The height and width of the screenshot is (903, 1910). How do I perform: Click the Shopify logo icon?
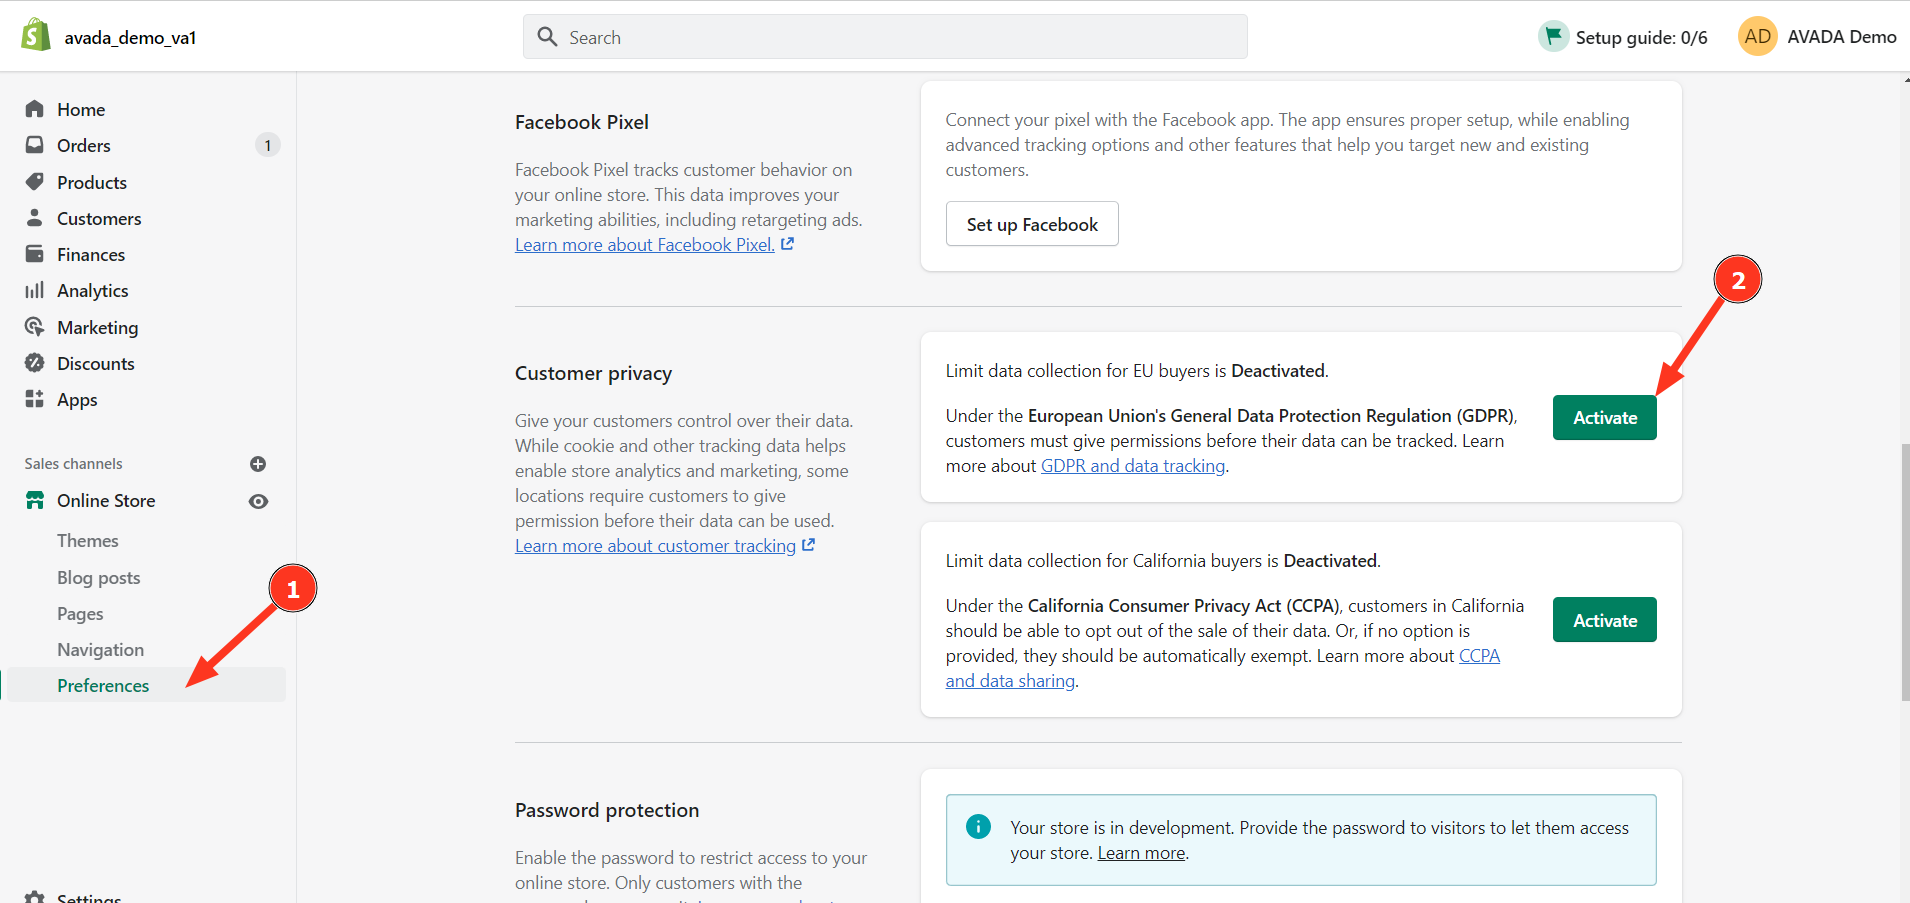pyautogui.click(x=36, y=36)
